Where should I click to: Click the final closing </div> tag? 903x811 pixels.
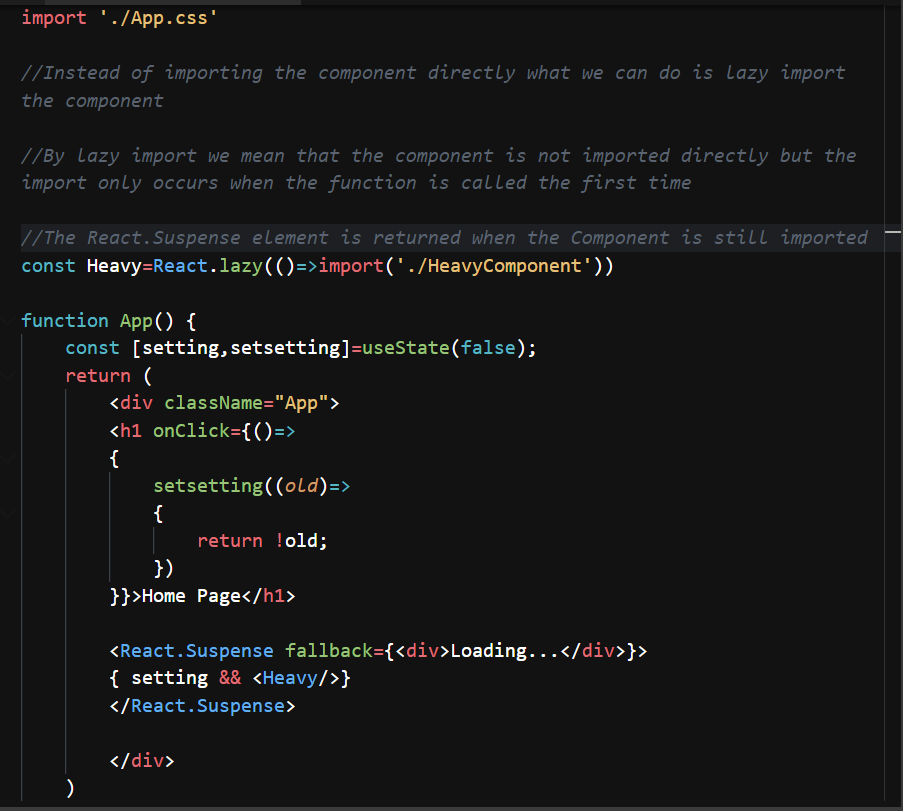tap(142, 760)
